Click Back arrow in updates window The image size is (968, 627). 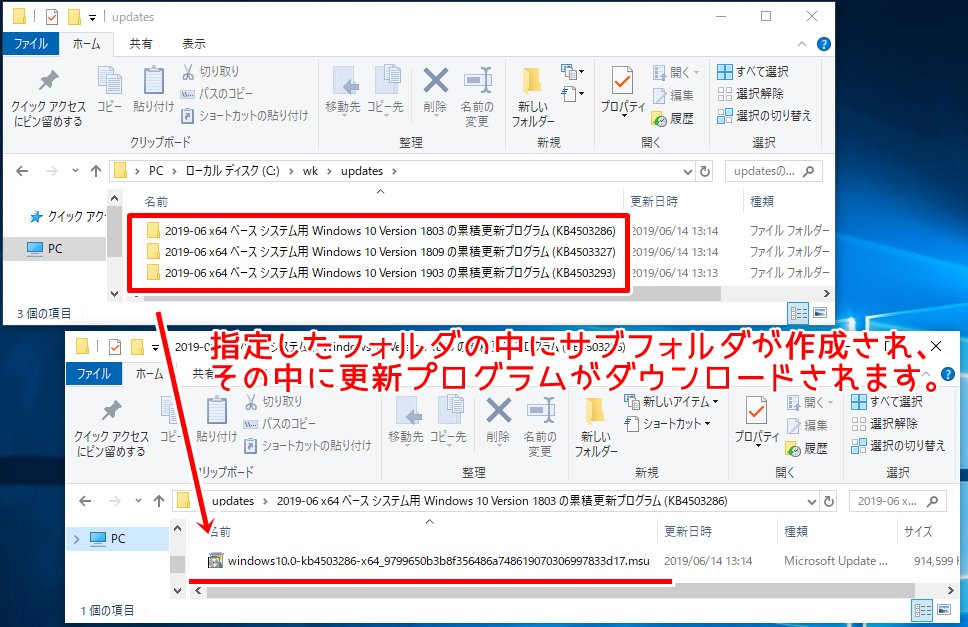tap(22, 171)
